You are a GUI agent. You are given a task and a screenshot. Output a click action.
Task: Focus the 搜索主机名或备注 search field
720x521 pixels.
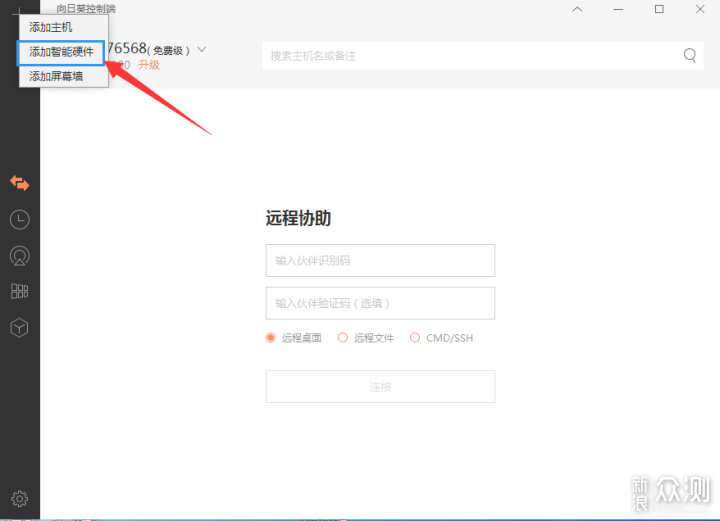click(x=483, y=56)
